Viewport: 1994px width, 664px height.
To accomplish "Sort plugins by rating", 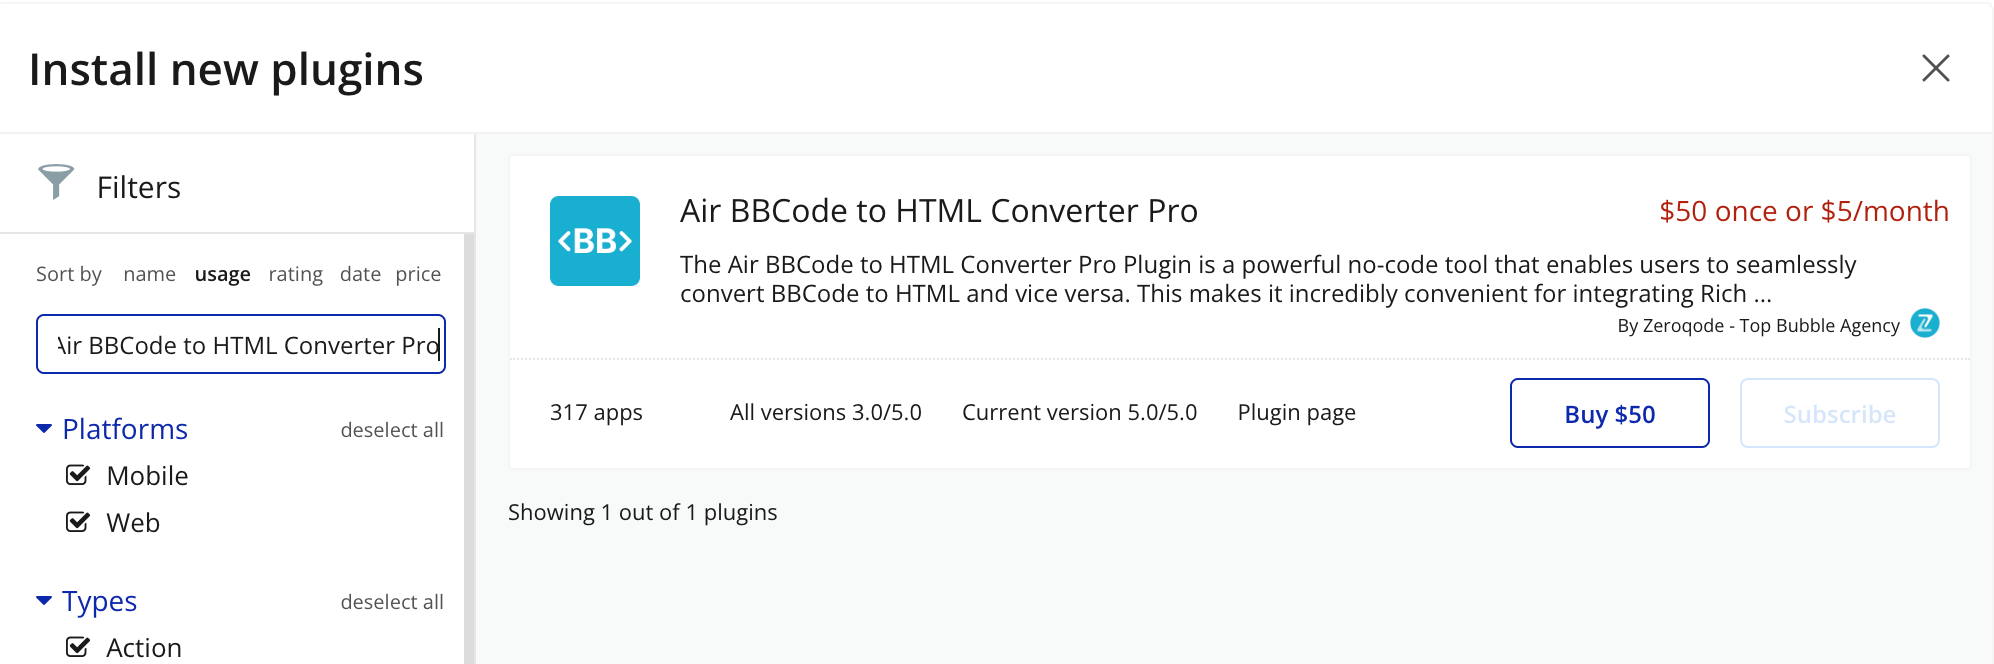I will [295, 274].
